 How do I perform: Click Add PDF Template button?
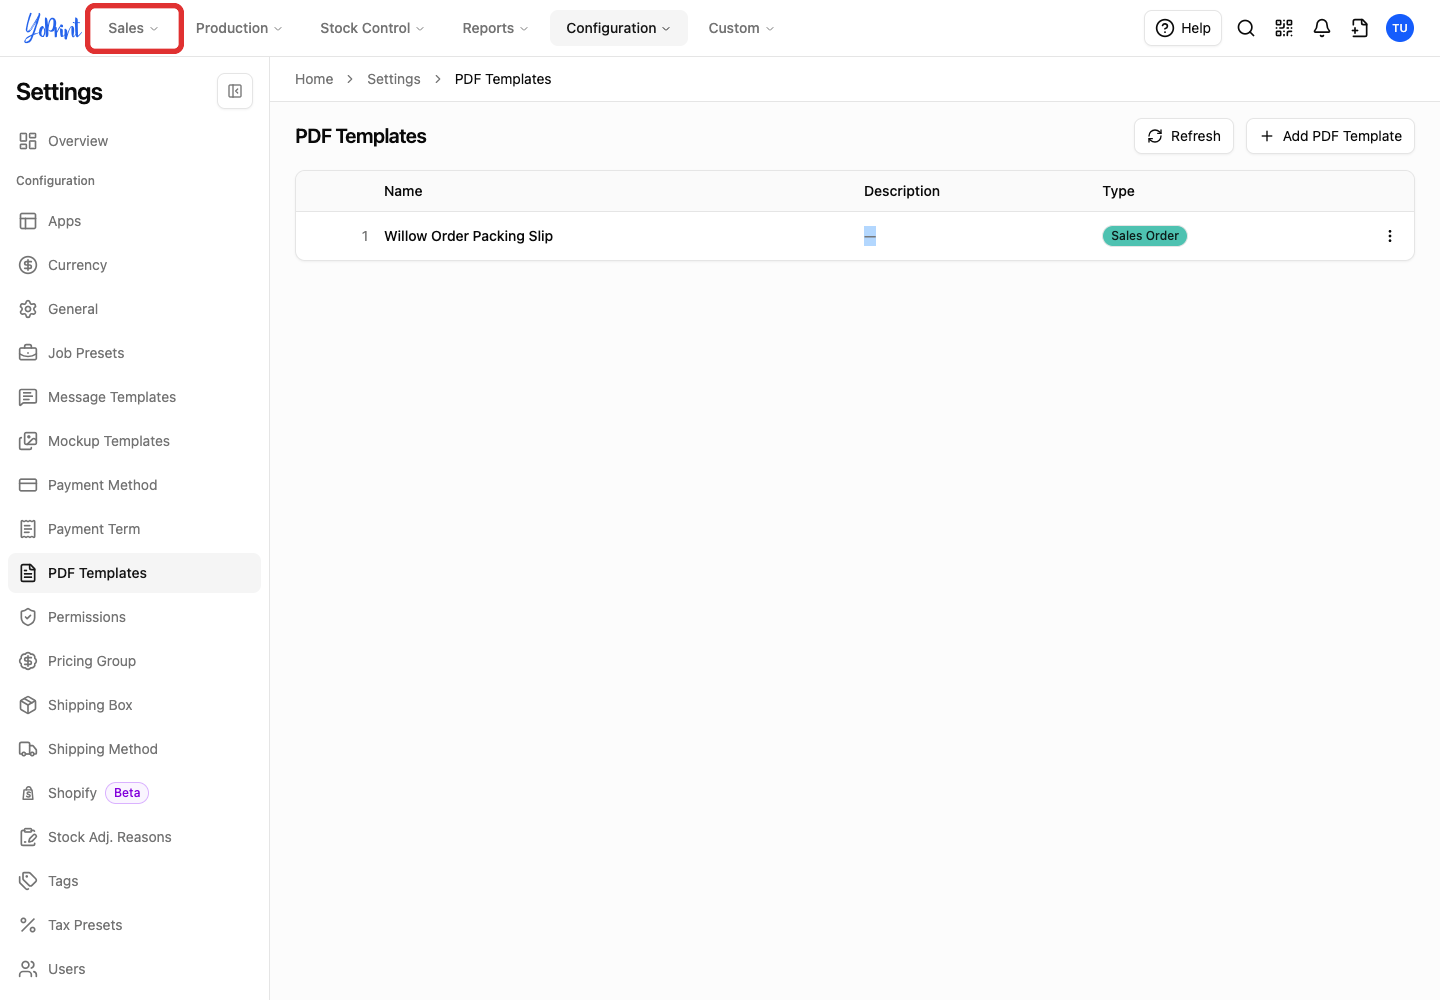pos(1330,136)
